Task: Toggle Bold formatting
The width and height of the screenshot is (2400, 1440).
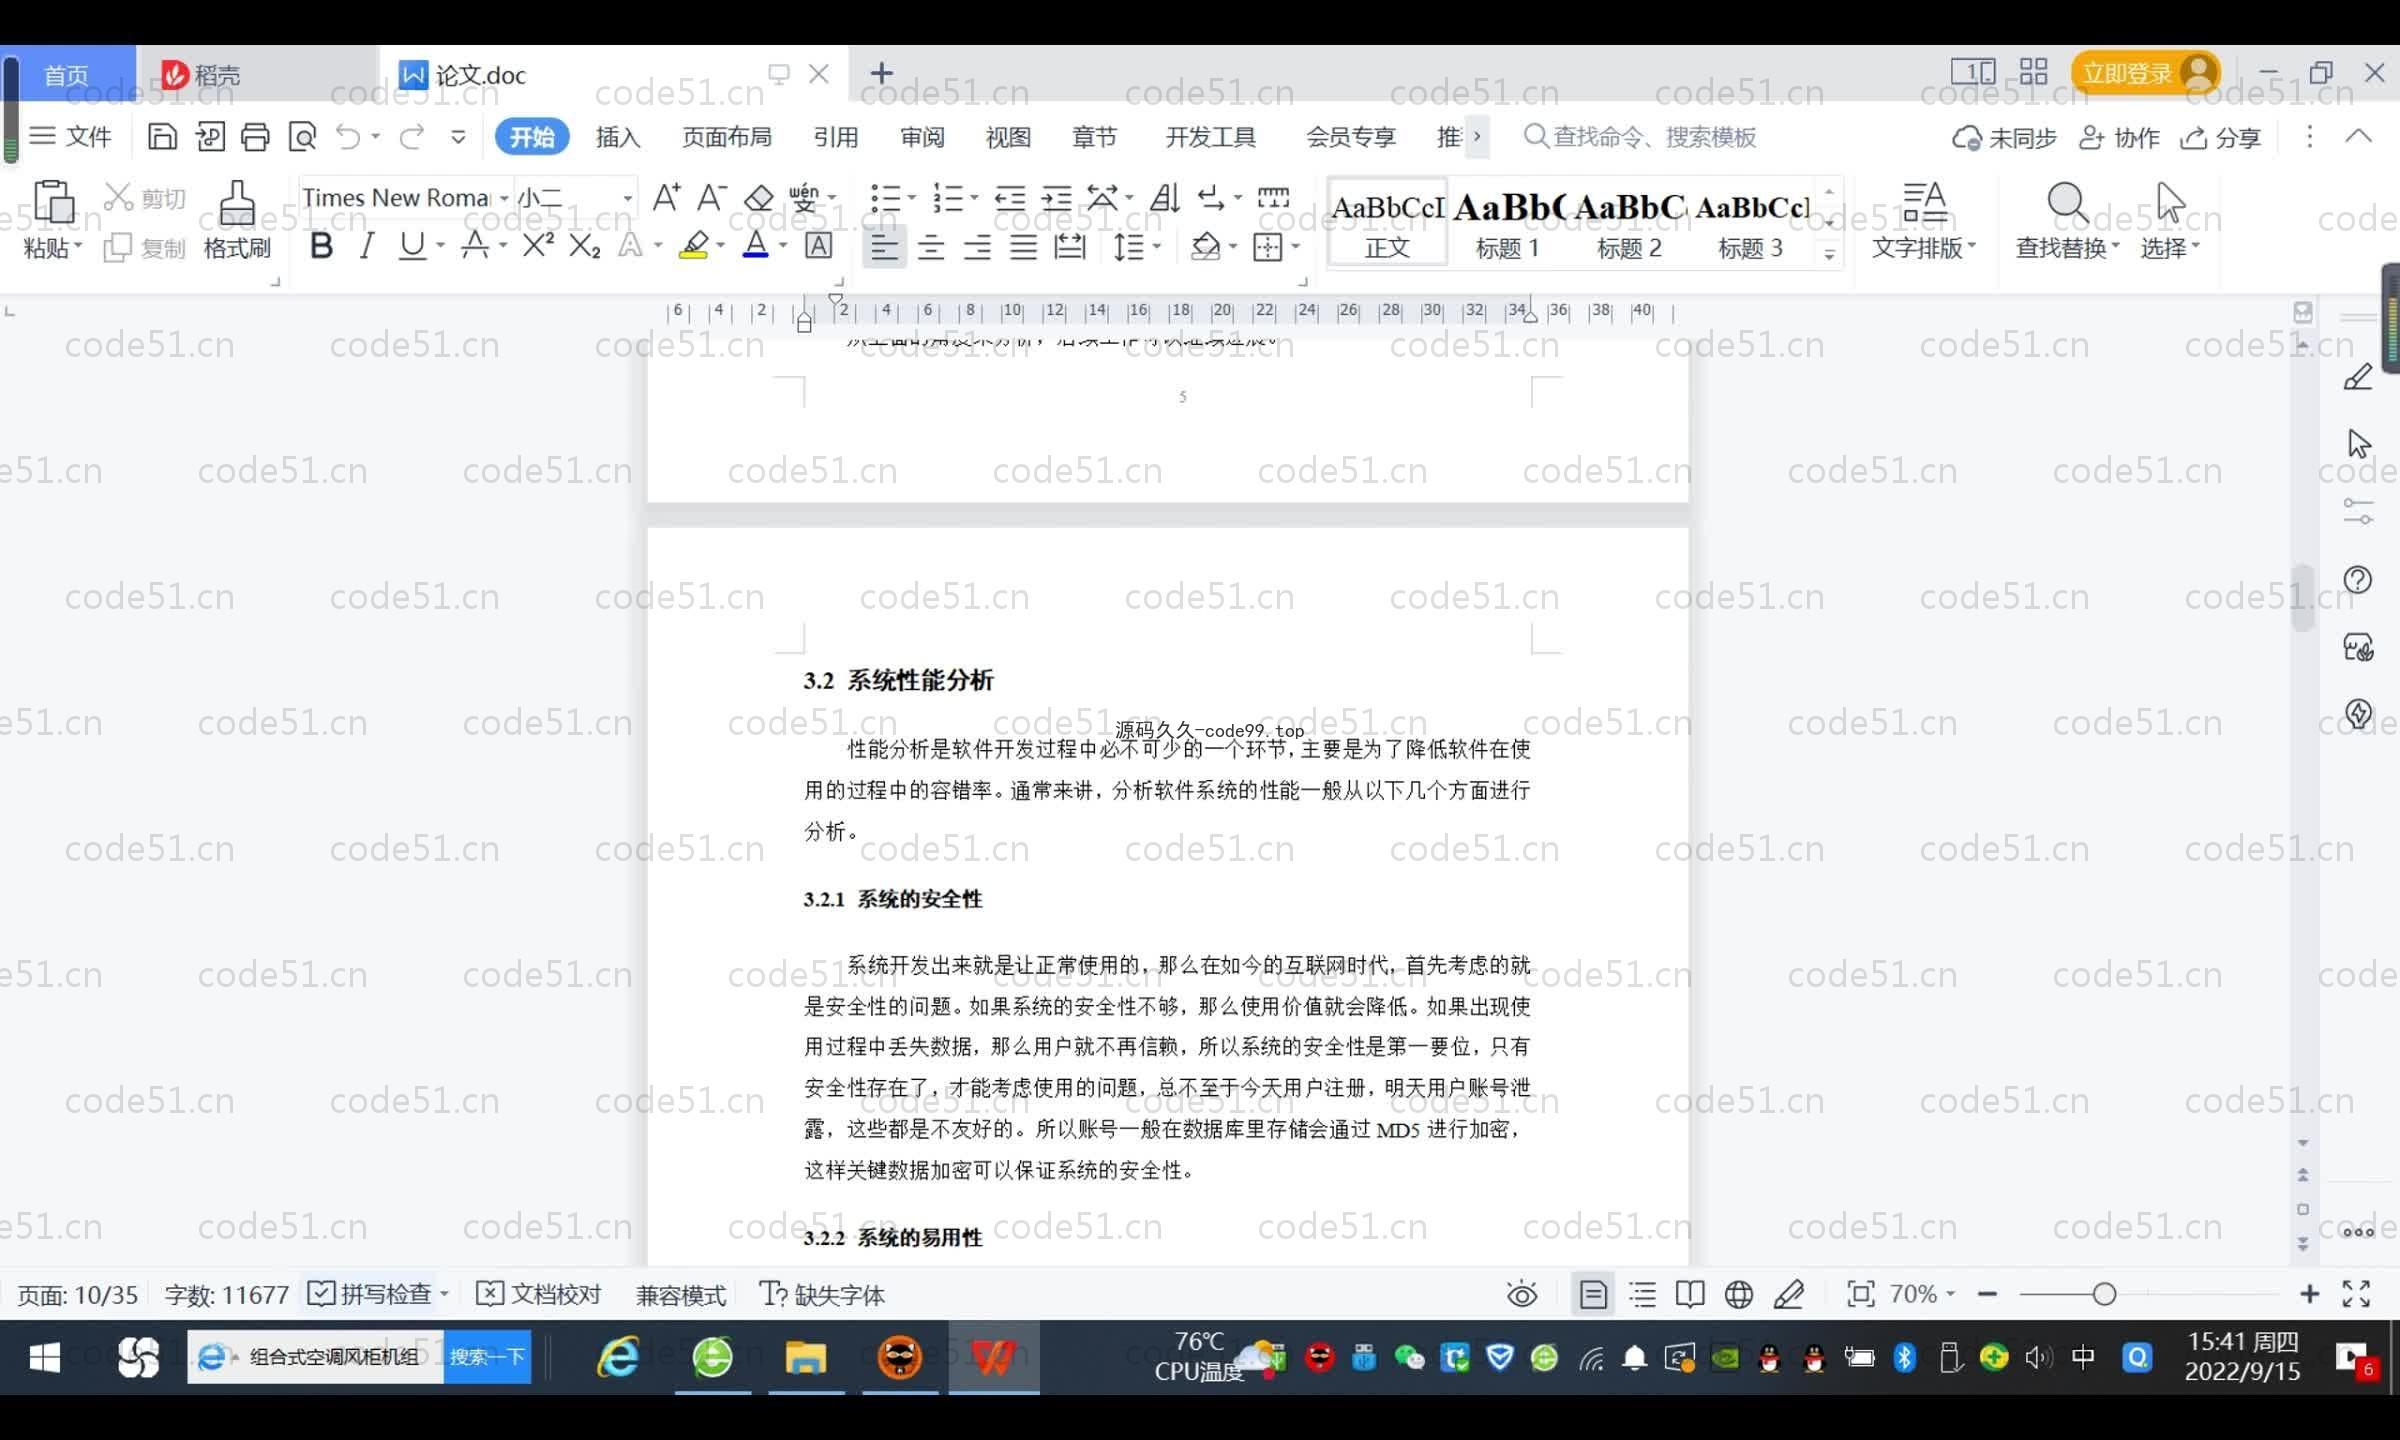Action: 321,245
